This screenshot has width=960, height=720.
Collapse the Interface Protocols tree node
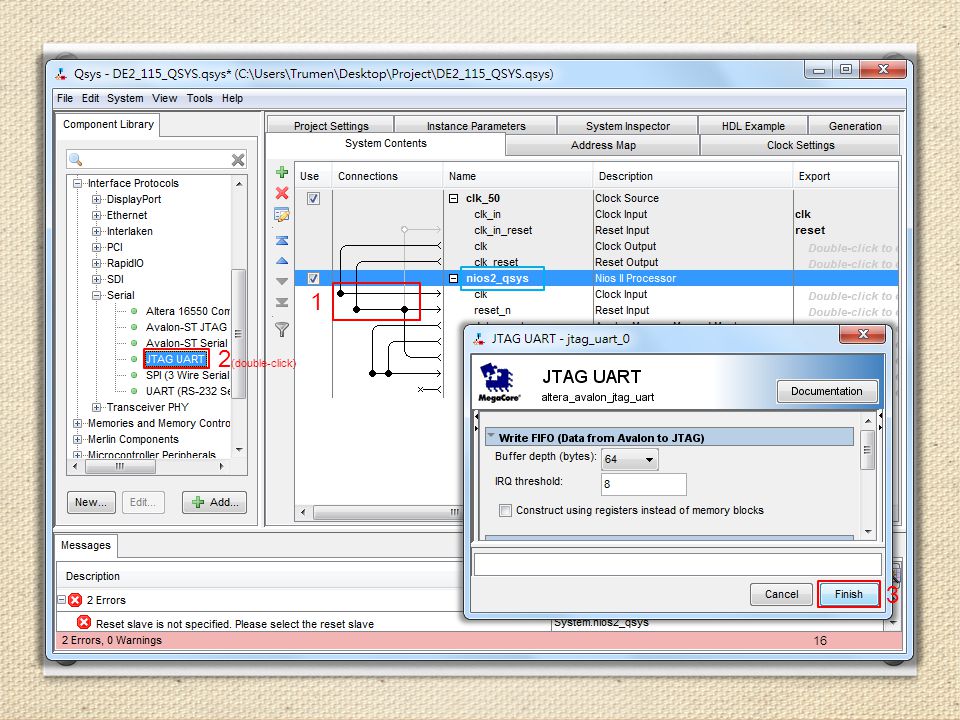77,183
